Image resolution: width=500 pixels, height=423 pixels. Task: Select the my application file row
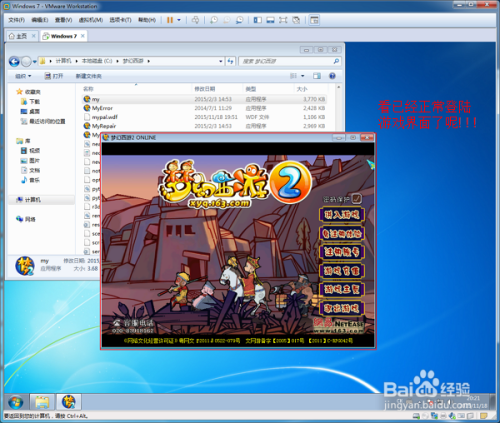tap(204, 99)
